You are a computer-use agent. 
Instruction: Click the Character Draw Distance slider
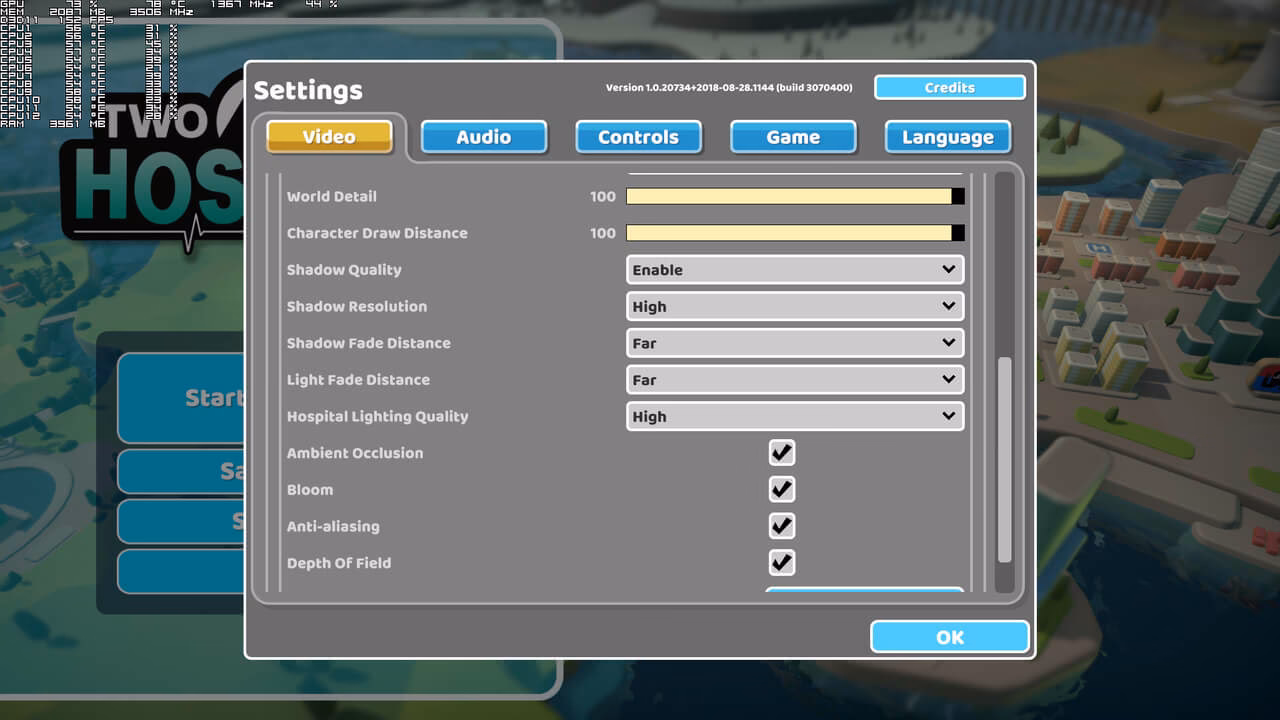790,232
